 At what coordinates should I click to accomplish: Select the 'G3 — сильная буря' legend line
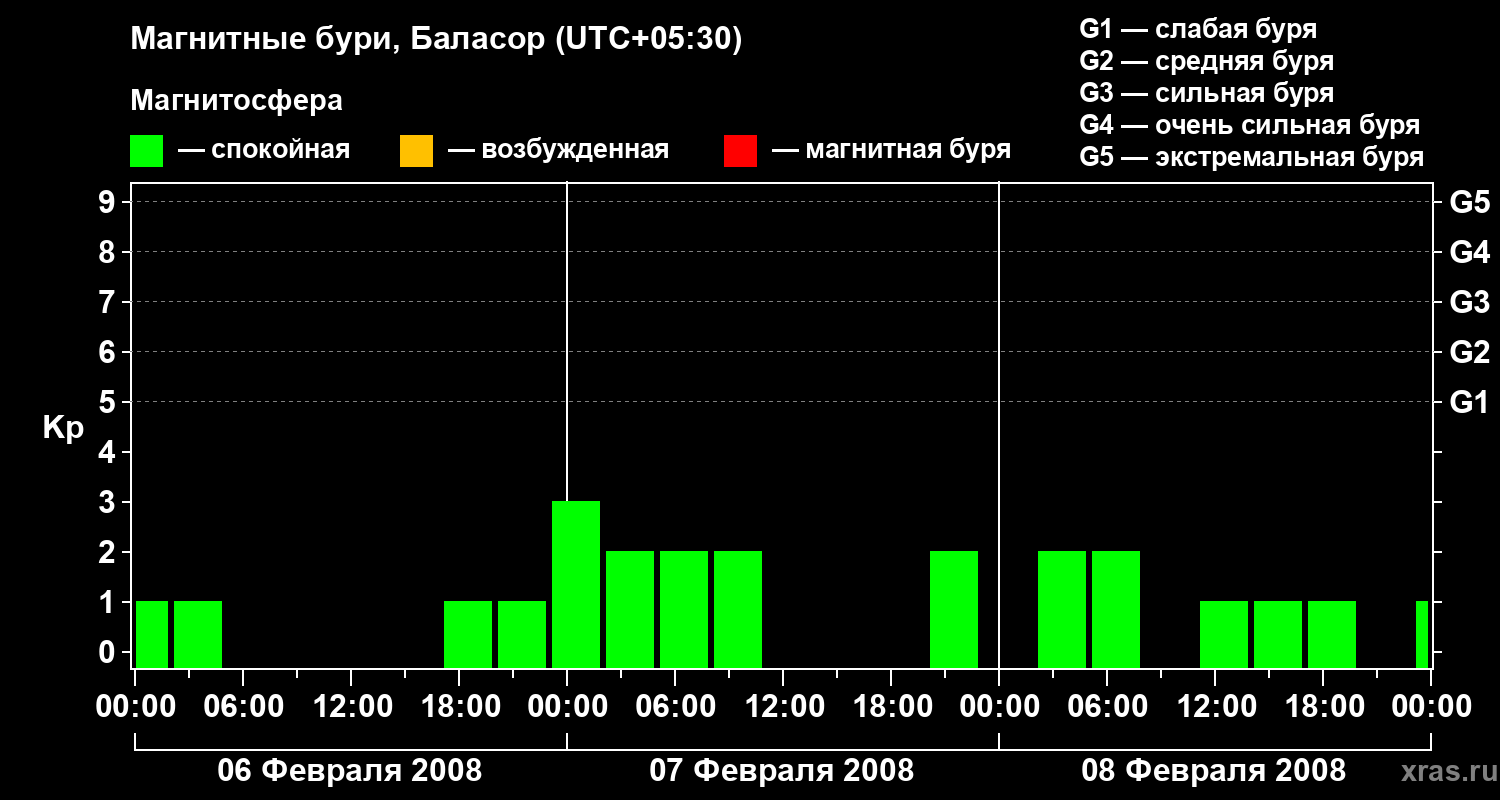(x=1207, y=93)
